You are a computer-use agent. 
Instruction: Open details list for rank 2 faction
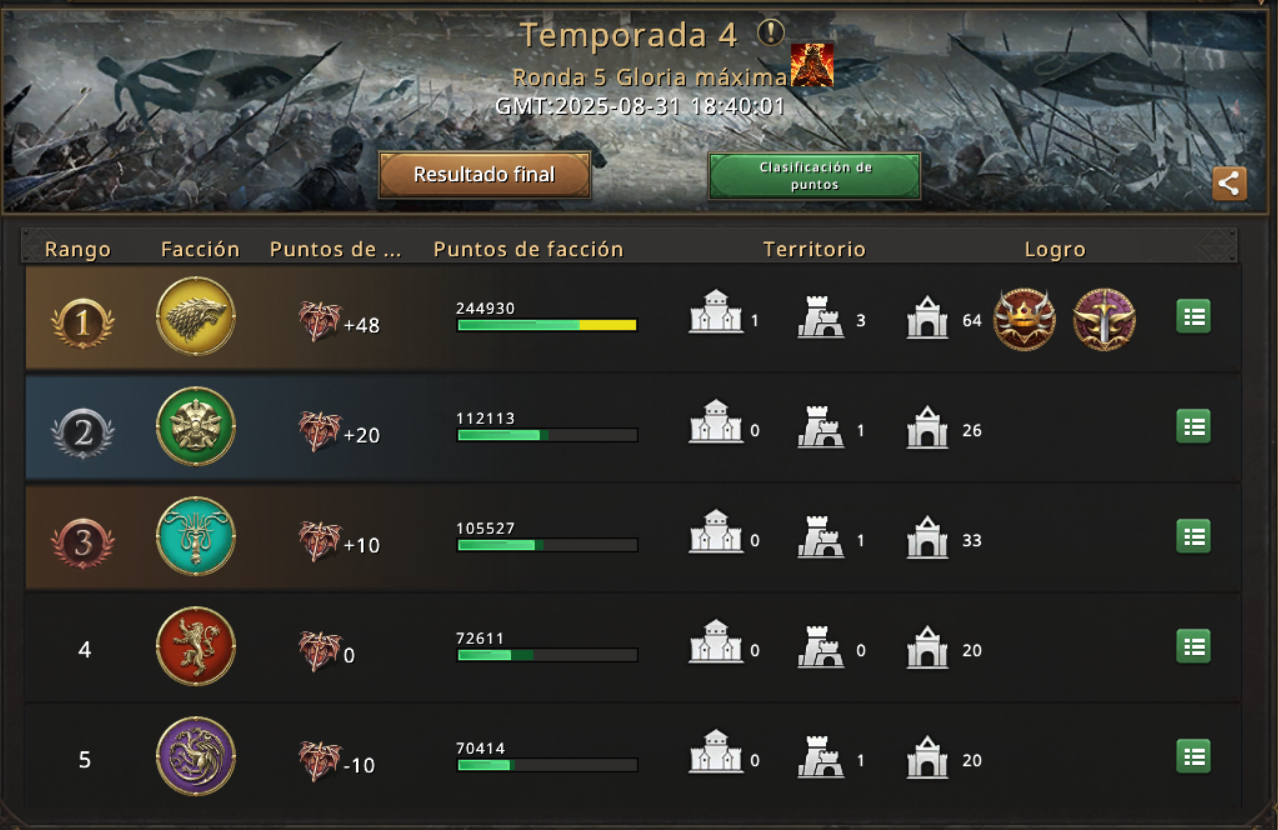[x=1193, y=427]
